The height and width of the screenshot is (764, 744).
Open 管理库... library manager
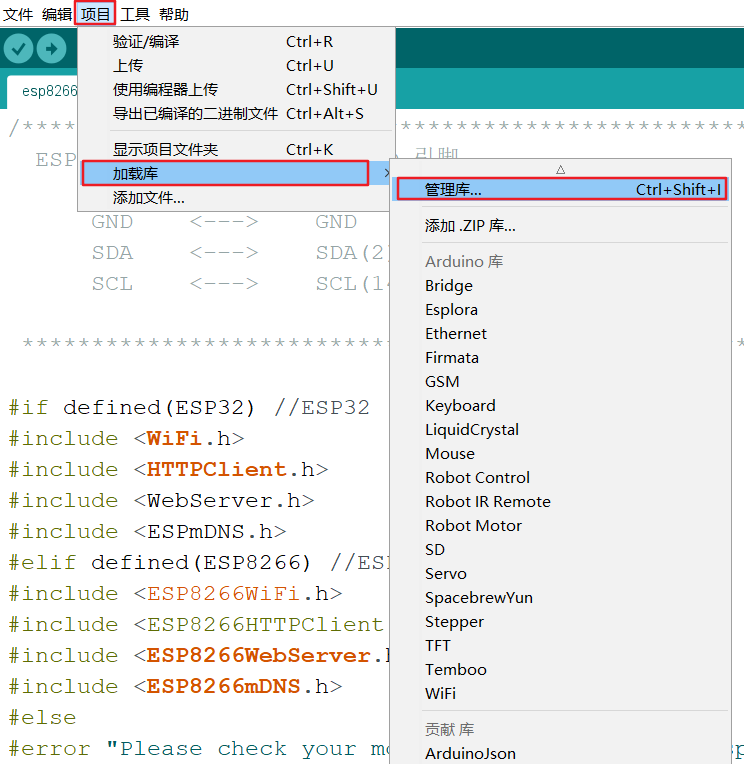coord(562,189)
